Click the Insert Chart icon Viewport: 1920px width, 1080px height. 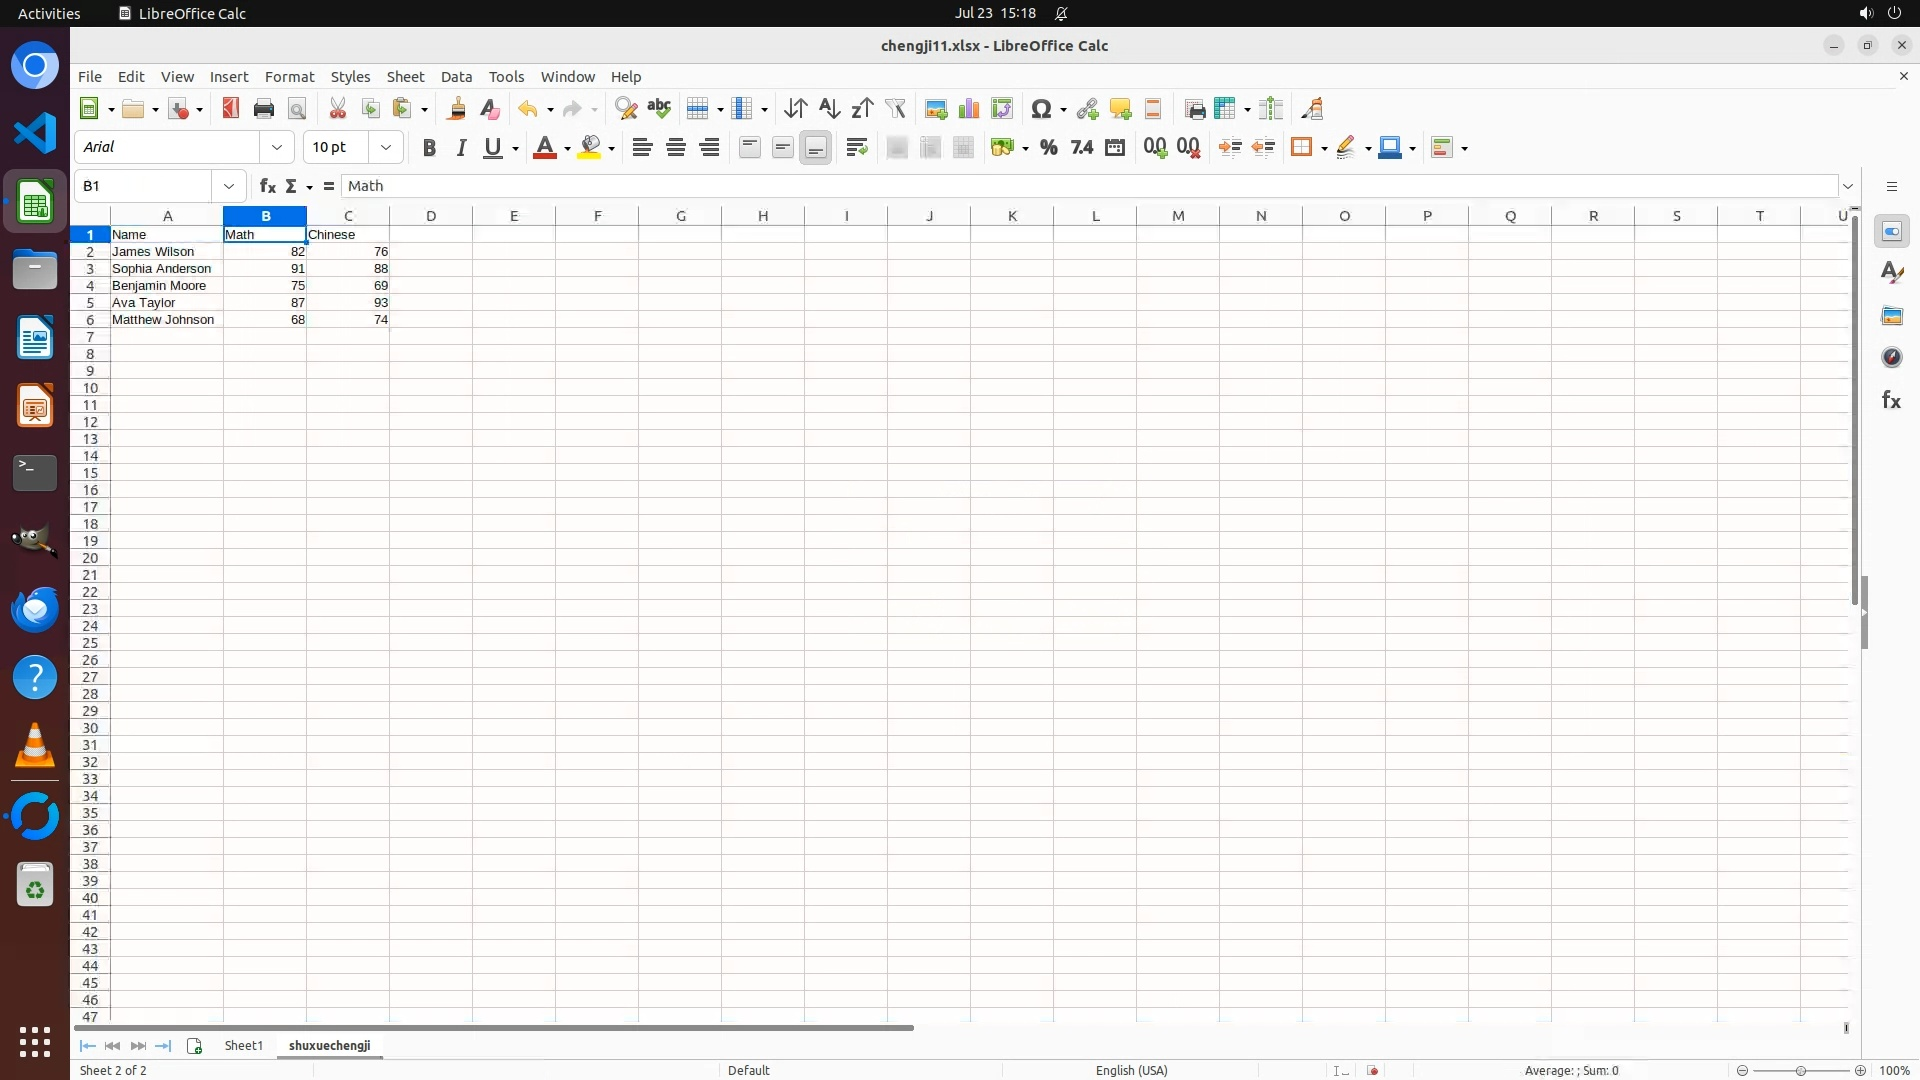pos(968,109)
